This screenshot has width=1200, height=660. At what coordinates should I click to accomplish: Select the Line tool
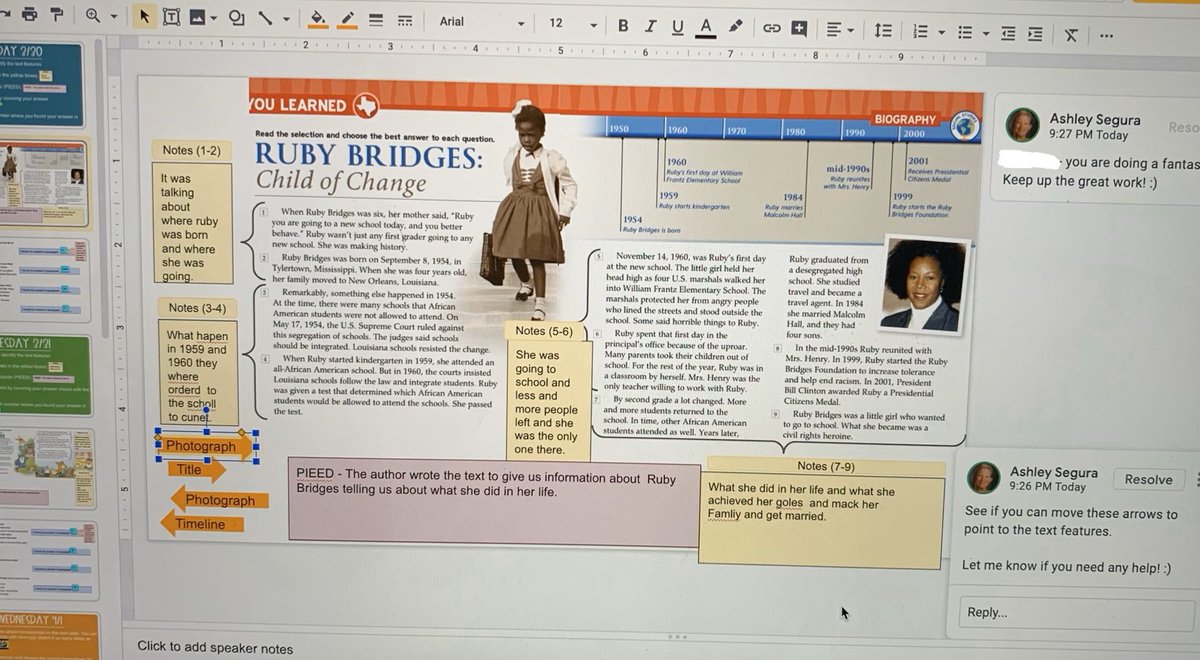[266, 19]
